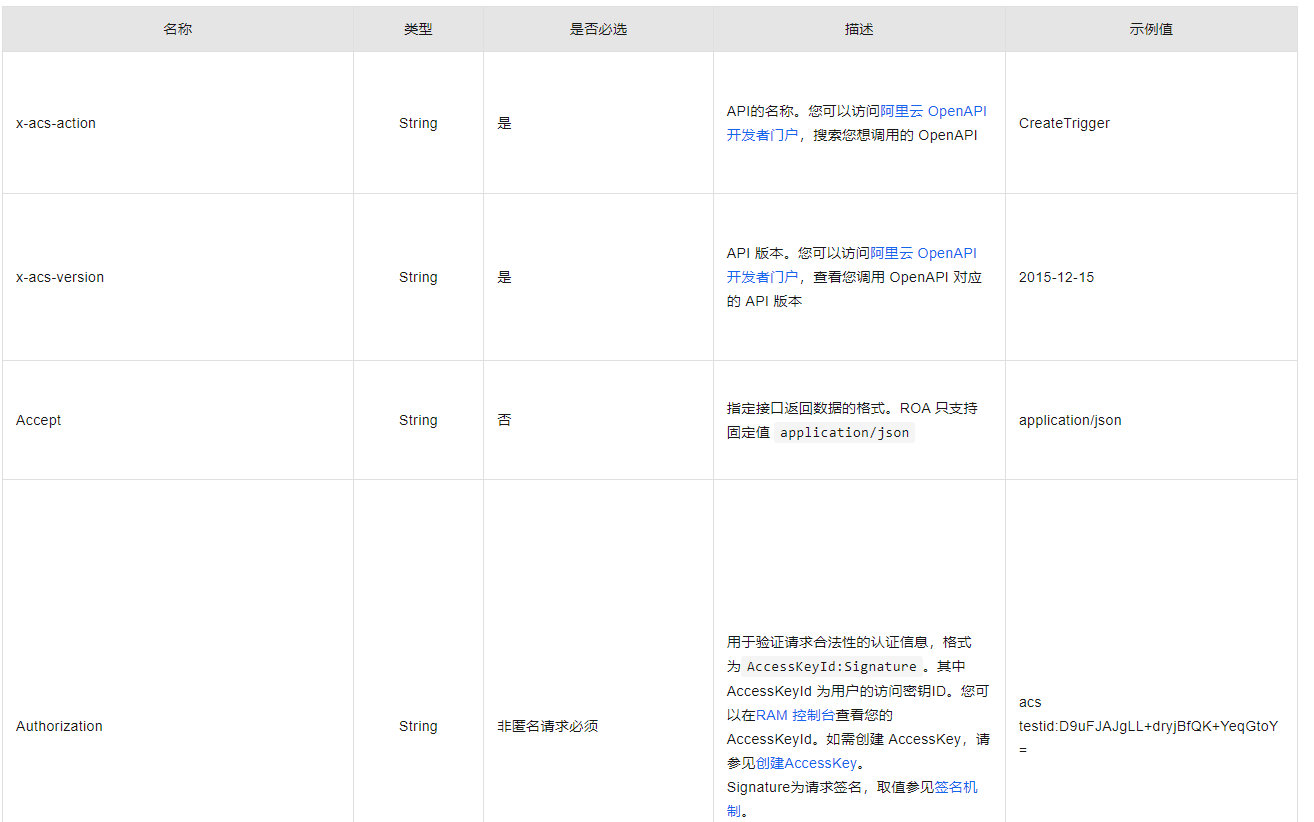The image size is (1314, 822).
Task: Click the application/json code snippet in the description
Action: (845, 432)
